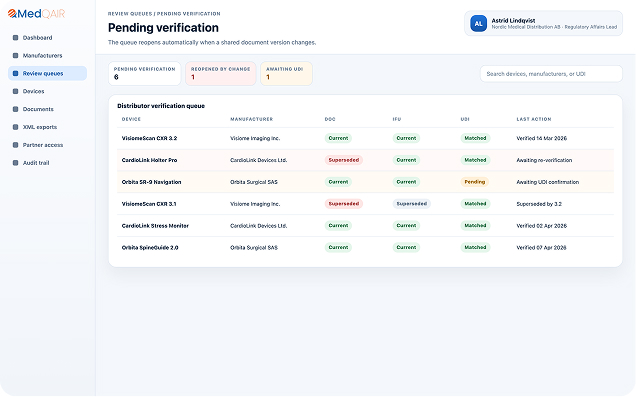The image size is (636, 397).
Task: Open XML exports in sidebar
Action: point(47,127)
